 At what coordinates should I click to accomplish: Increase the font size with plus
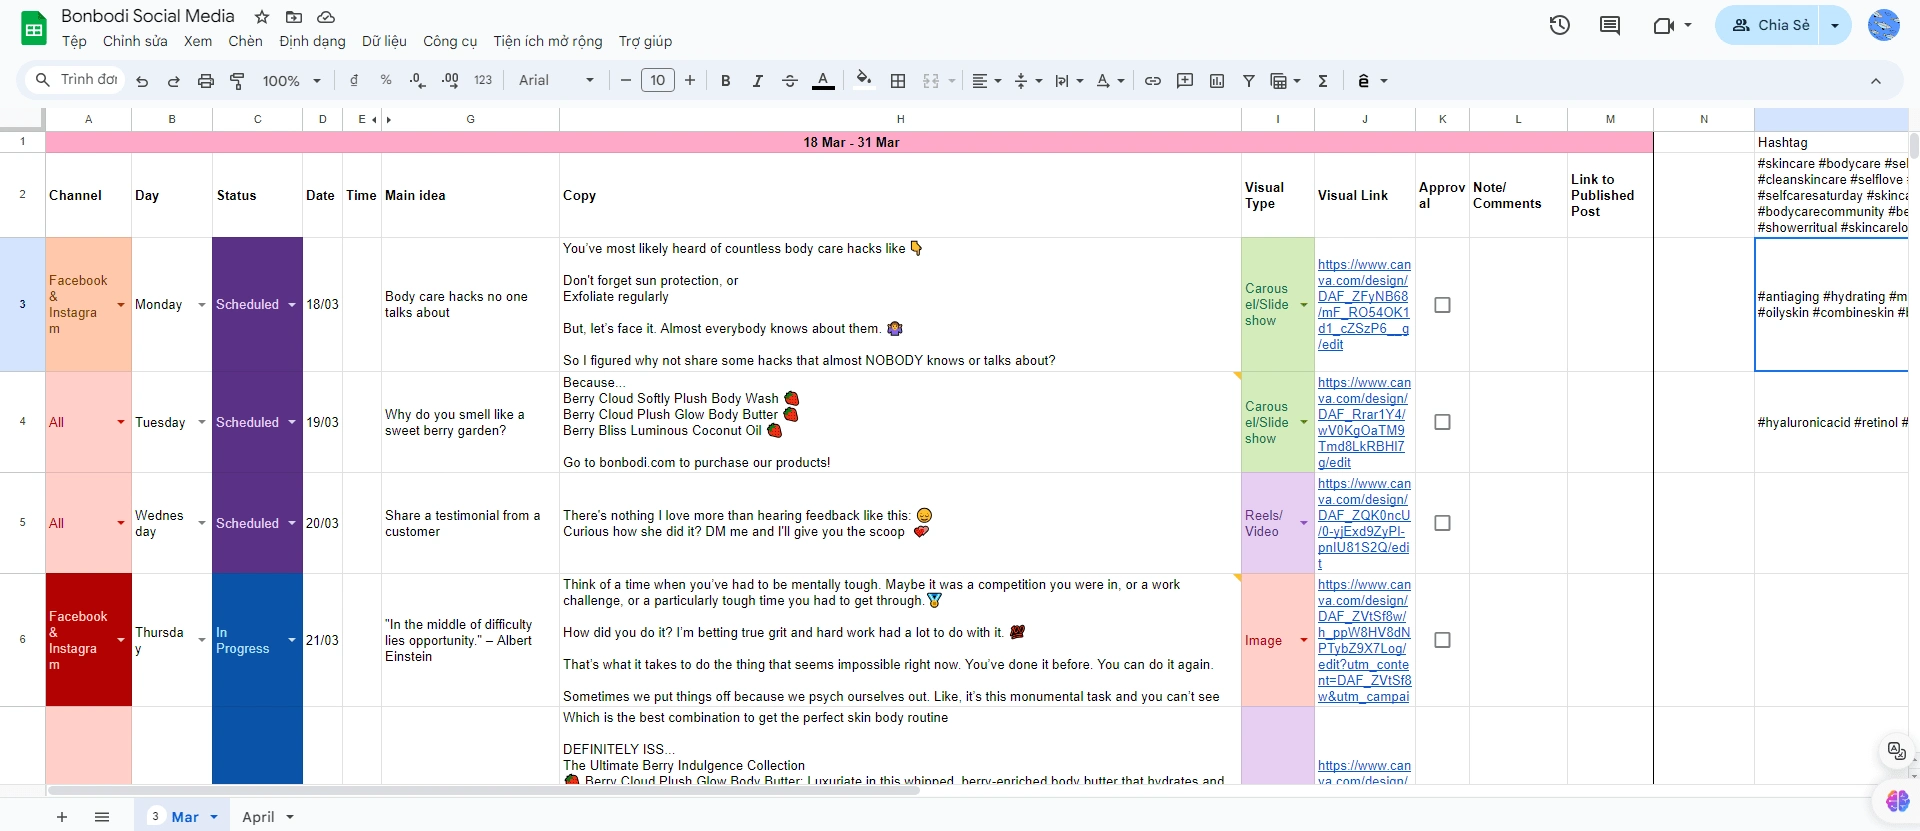point(690,81)
